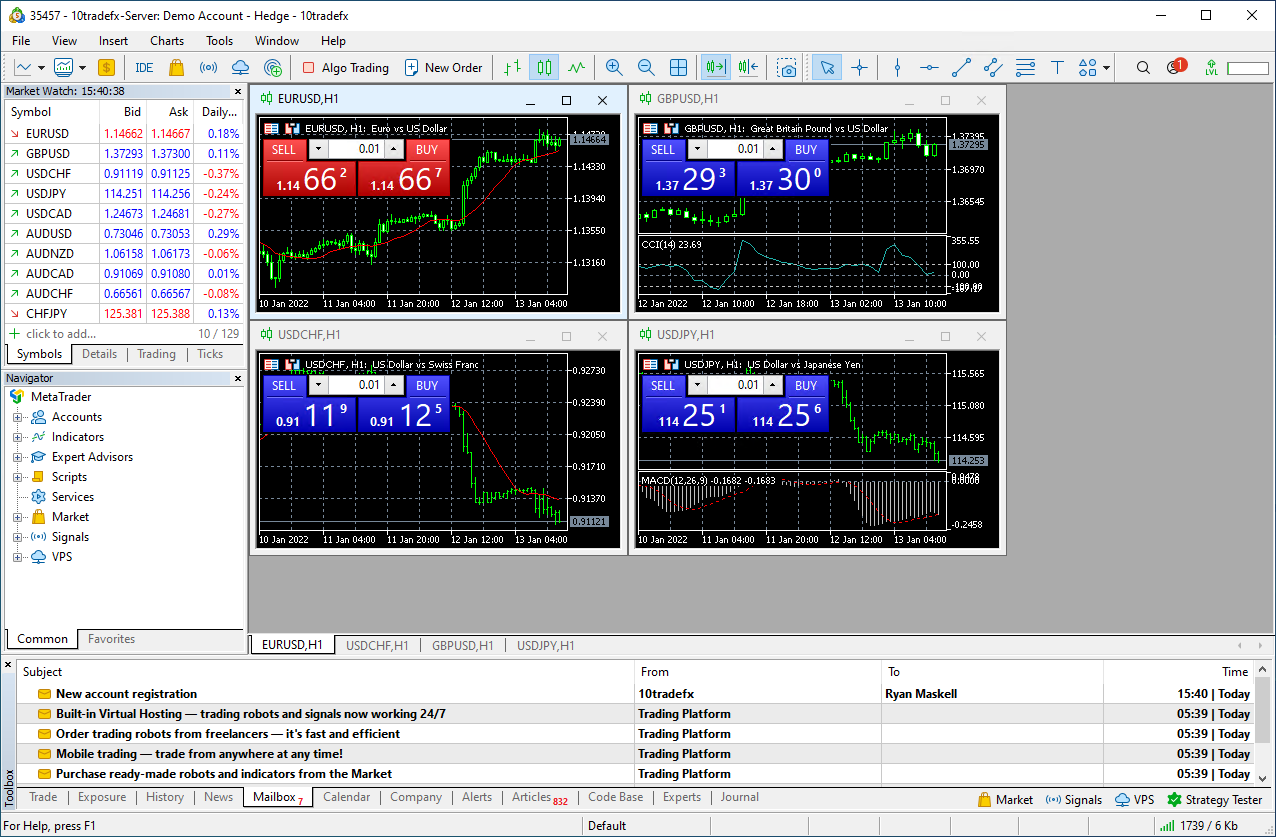
Task: Select the horizontal line drawing tool
Action: (x=929, y=68)
